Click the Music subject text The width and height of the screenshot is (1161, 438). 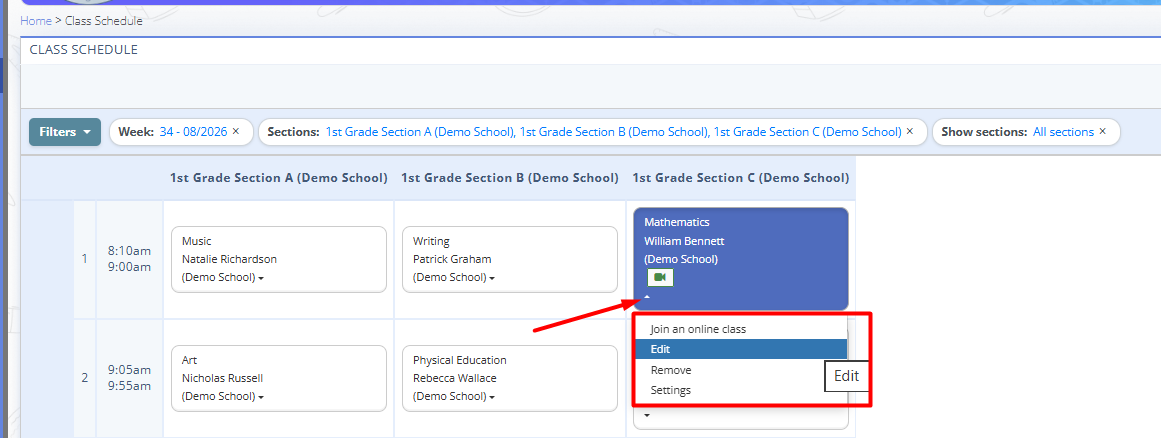coord(197,240)
